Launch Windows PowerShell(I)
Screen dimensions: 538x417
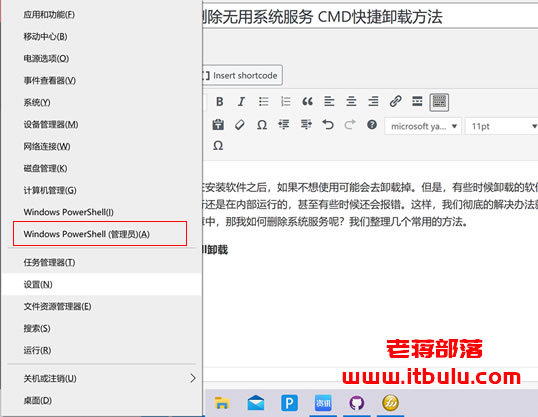pos(102,212)
